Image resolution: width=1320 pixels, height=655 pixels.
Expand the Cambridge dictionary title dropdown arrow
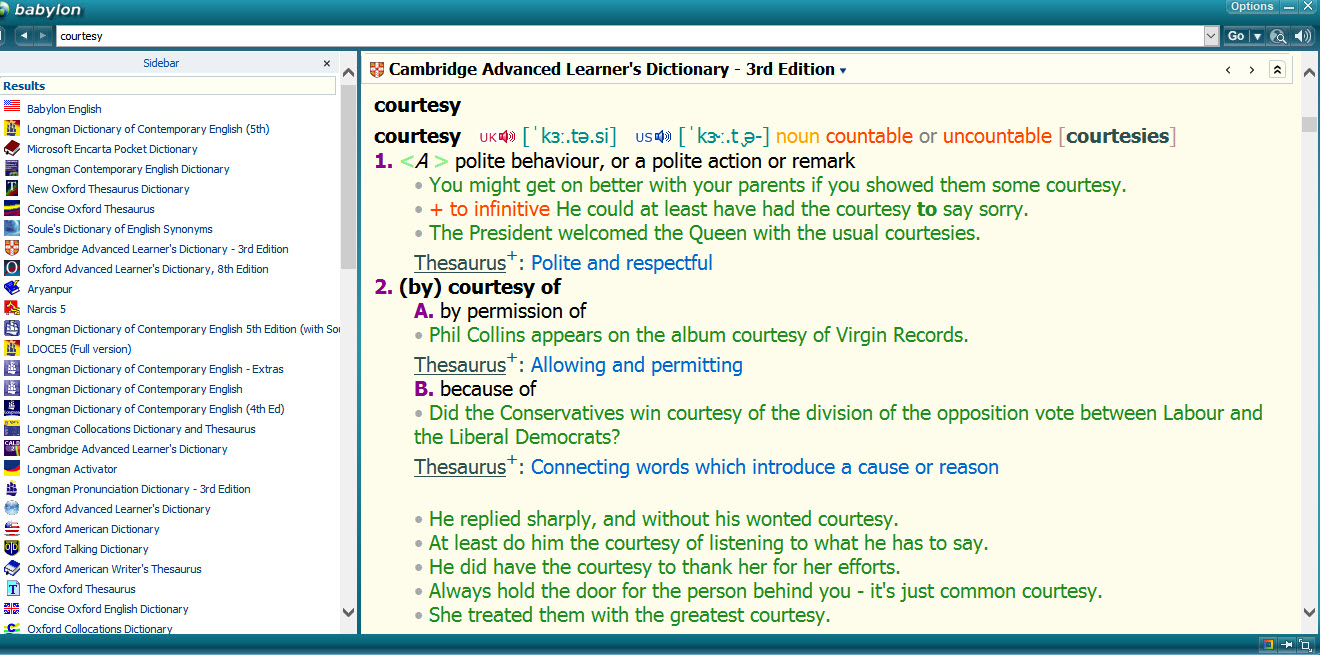(843, 71)
